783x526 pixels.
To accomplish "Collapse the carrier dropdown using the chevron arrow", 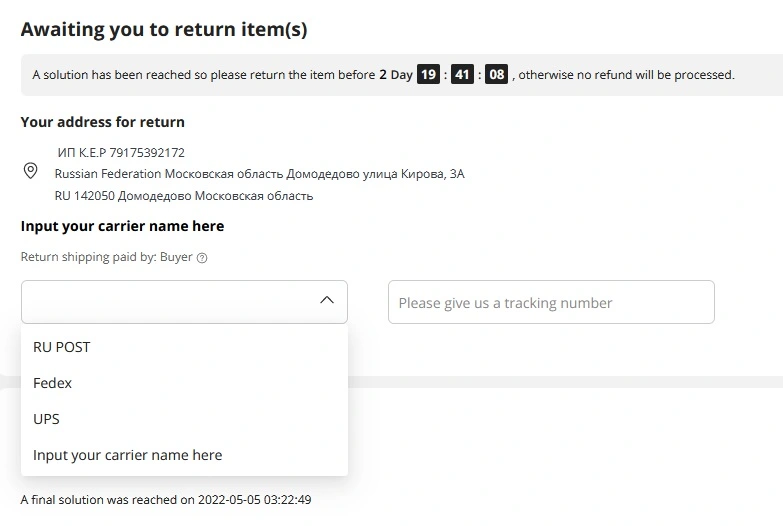I will click(327, 300).
